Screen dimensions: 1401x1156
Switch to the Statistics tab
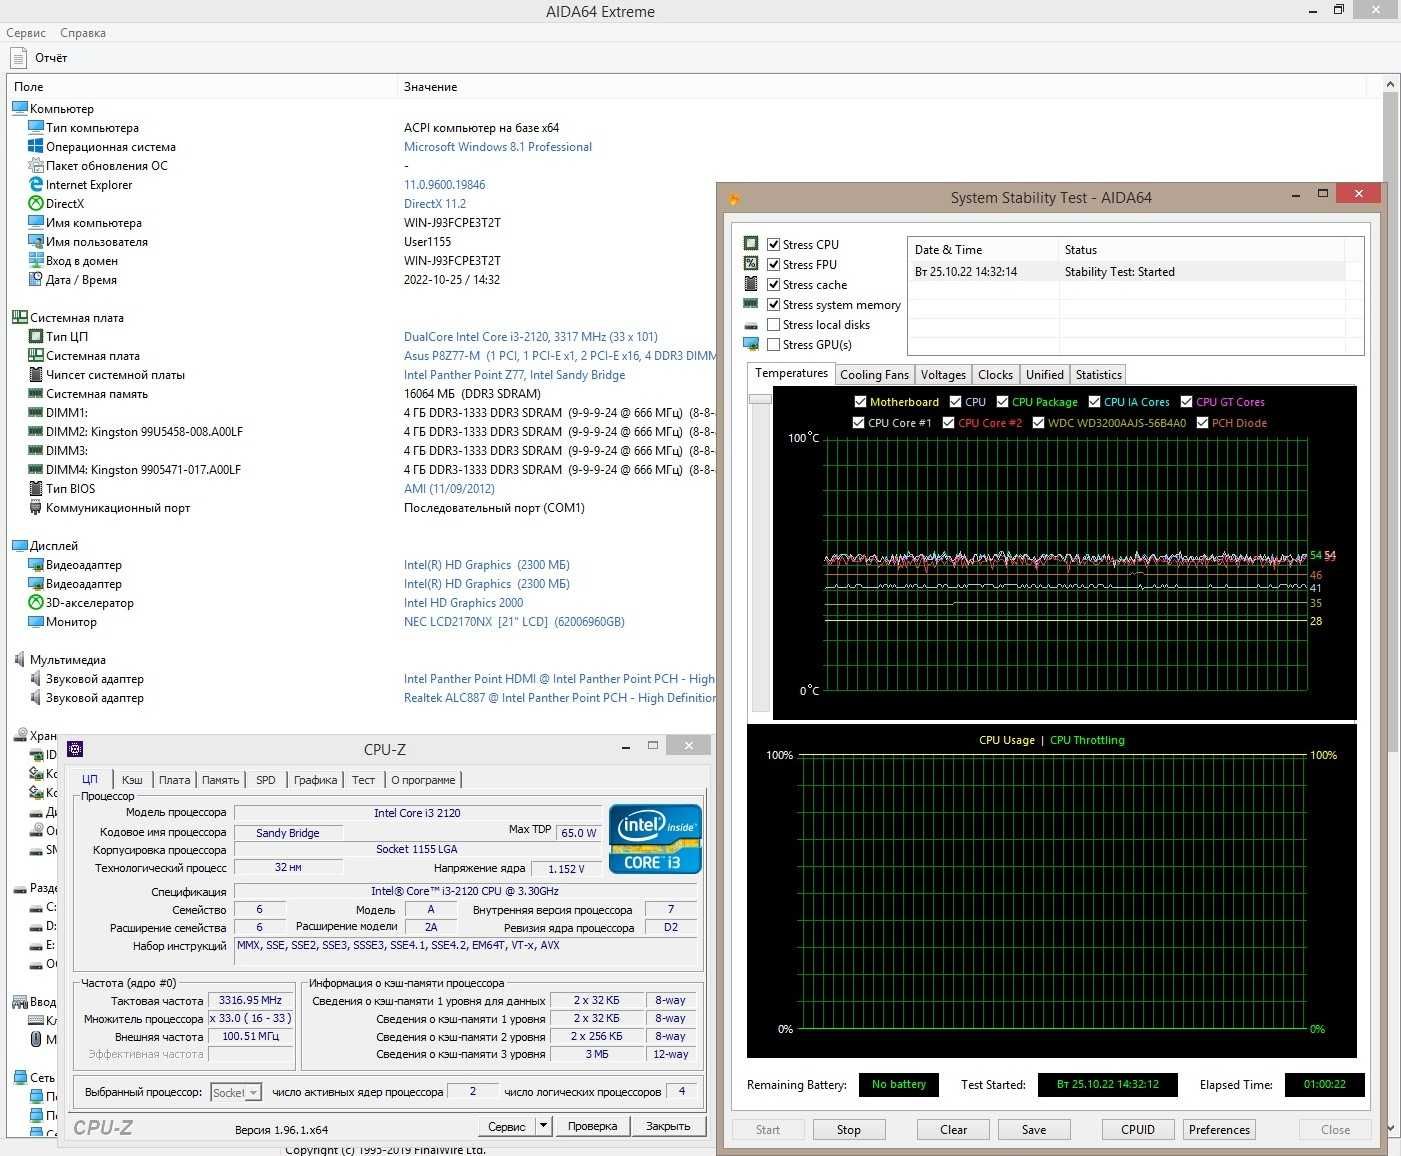pos(1098,375)
